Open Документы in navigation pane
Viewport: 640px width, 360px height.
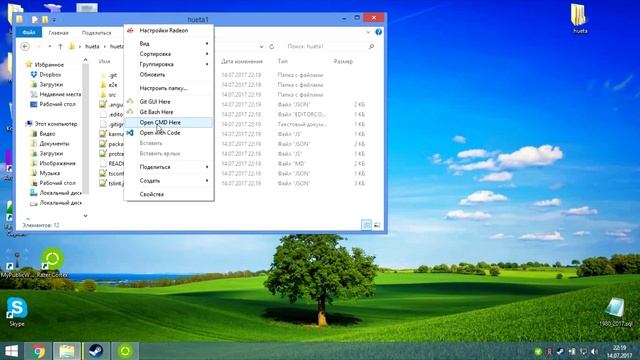click(50, 144)
